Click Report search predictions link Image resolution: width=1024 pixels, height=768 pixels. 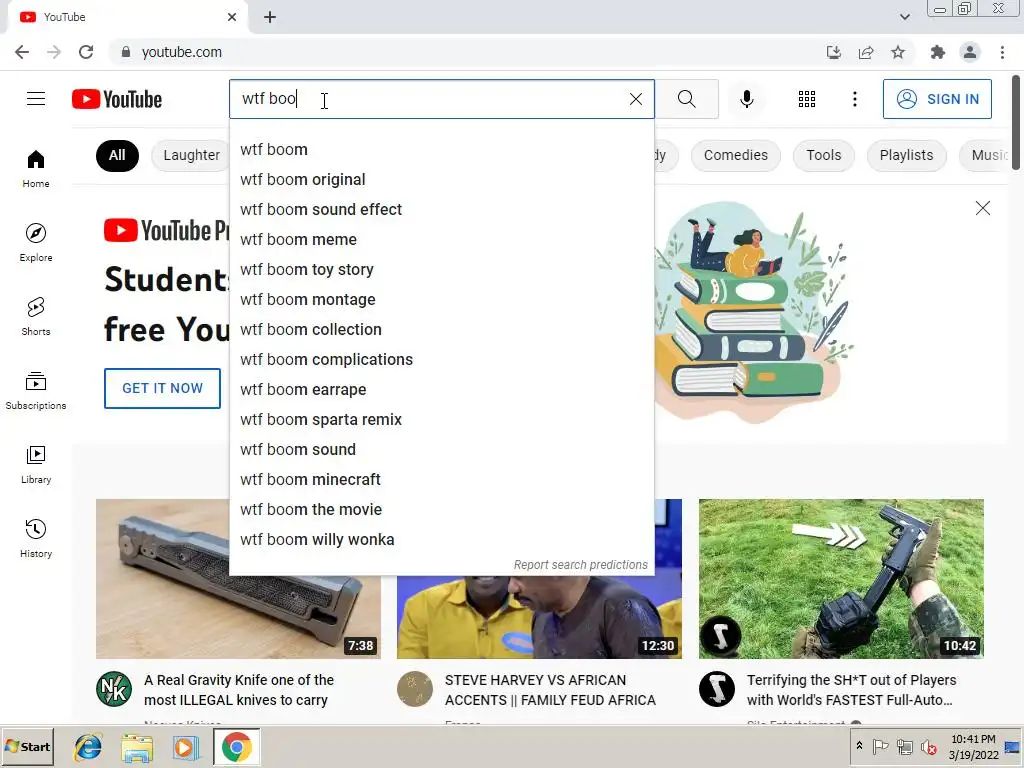click(581, 565)
